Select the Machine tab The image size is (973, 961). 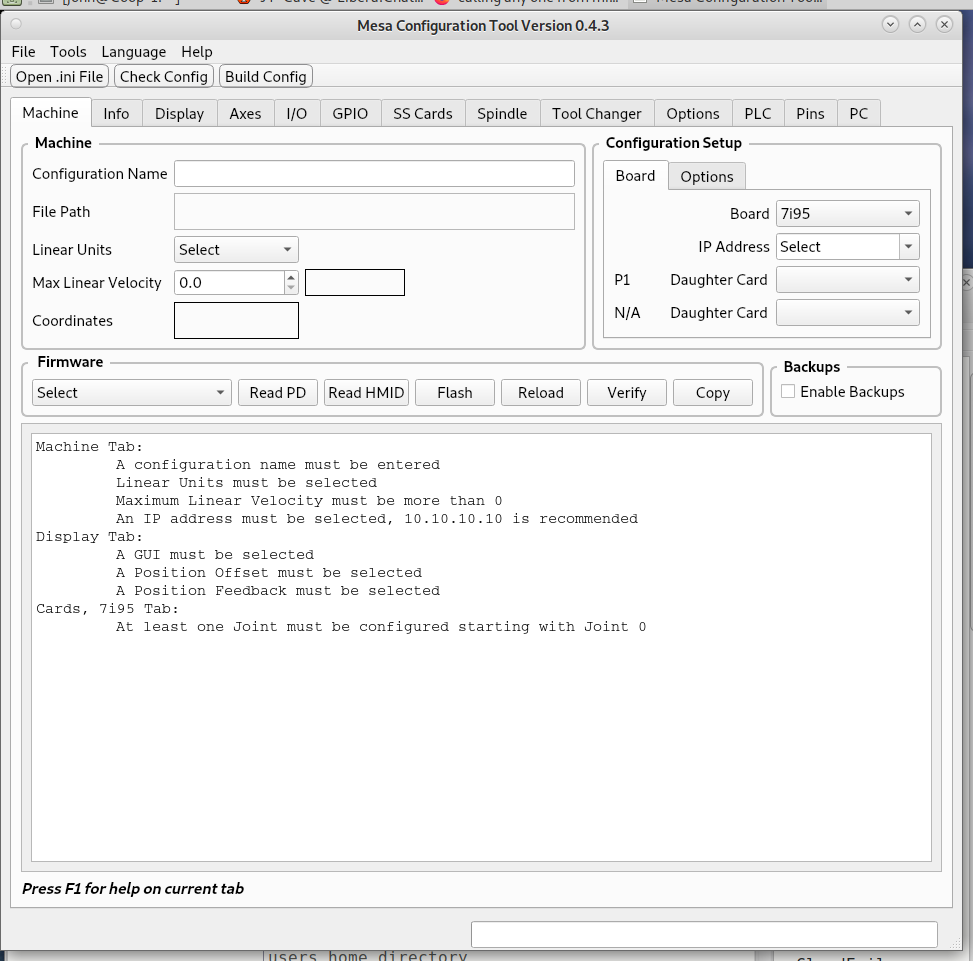pos(50,112)
